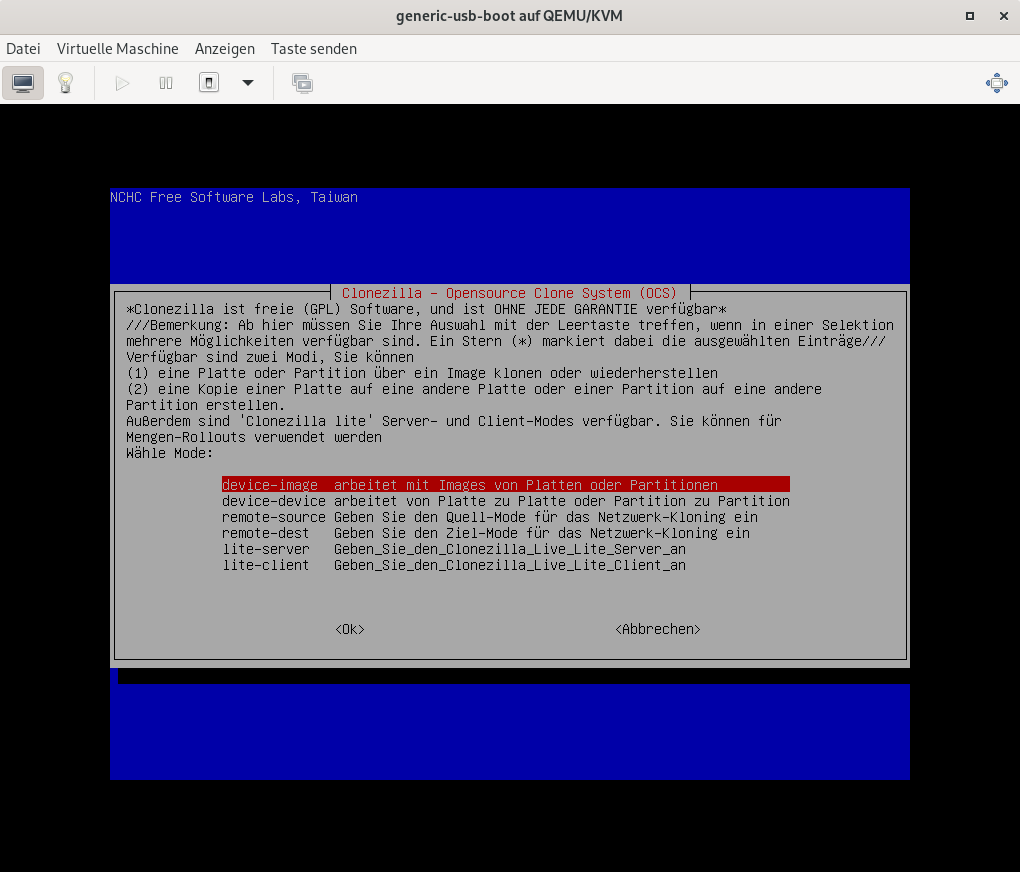This screenshot has width=1020, height=872.
Task: Select the remote-source mode entry
Action: (x=490, y=517)
